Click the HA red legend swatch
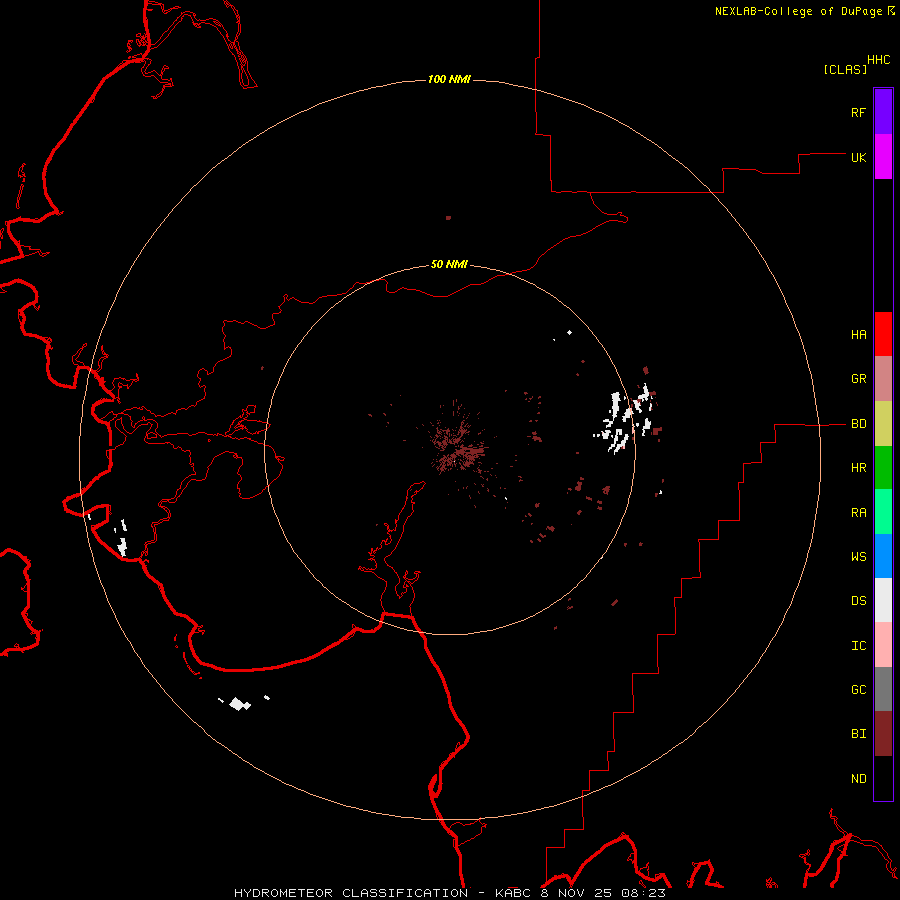This screenshot has width=900, height=900. pyautogui.click(x=883, y=334)
